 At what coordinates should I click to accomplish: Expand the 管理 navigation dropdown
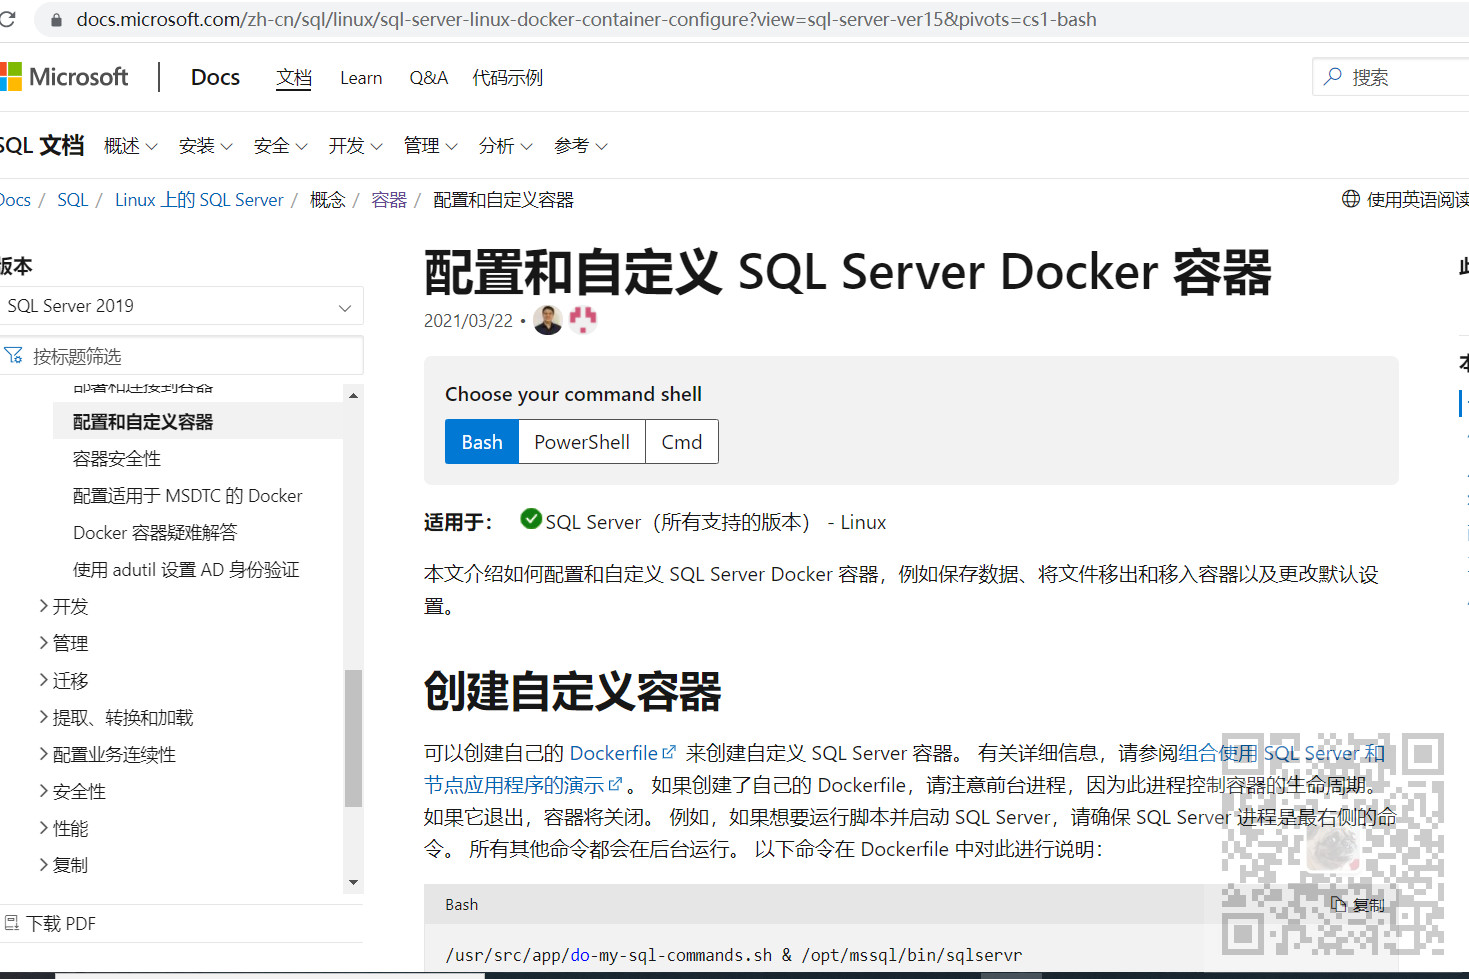(431, 146)
